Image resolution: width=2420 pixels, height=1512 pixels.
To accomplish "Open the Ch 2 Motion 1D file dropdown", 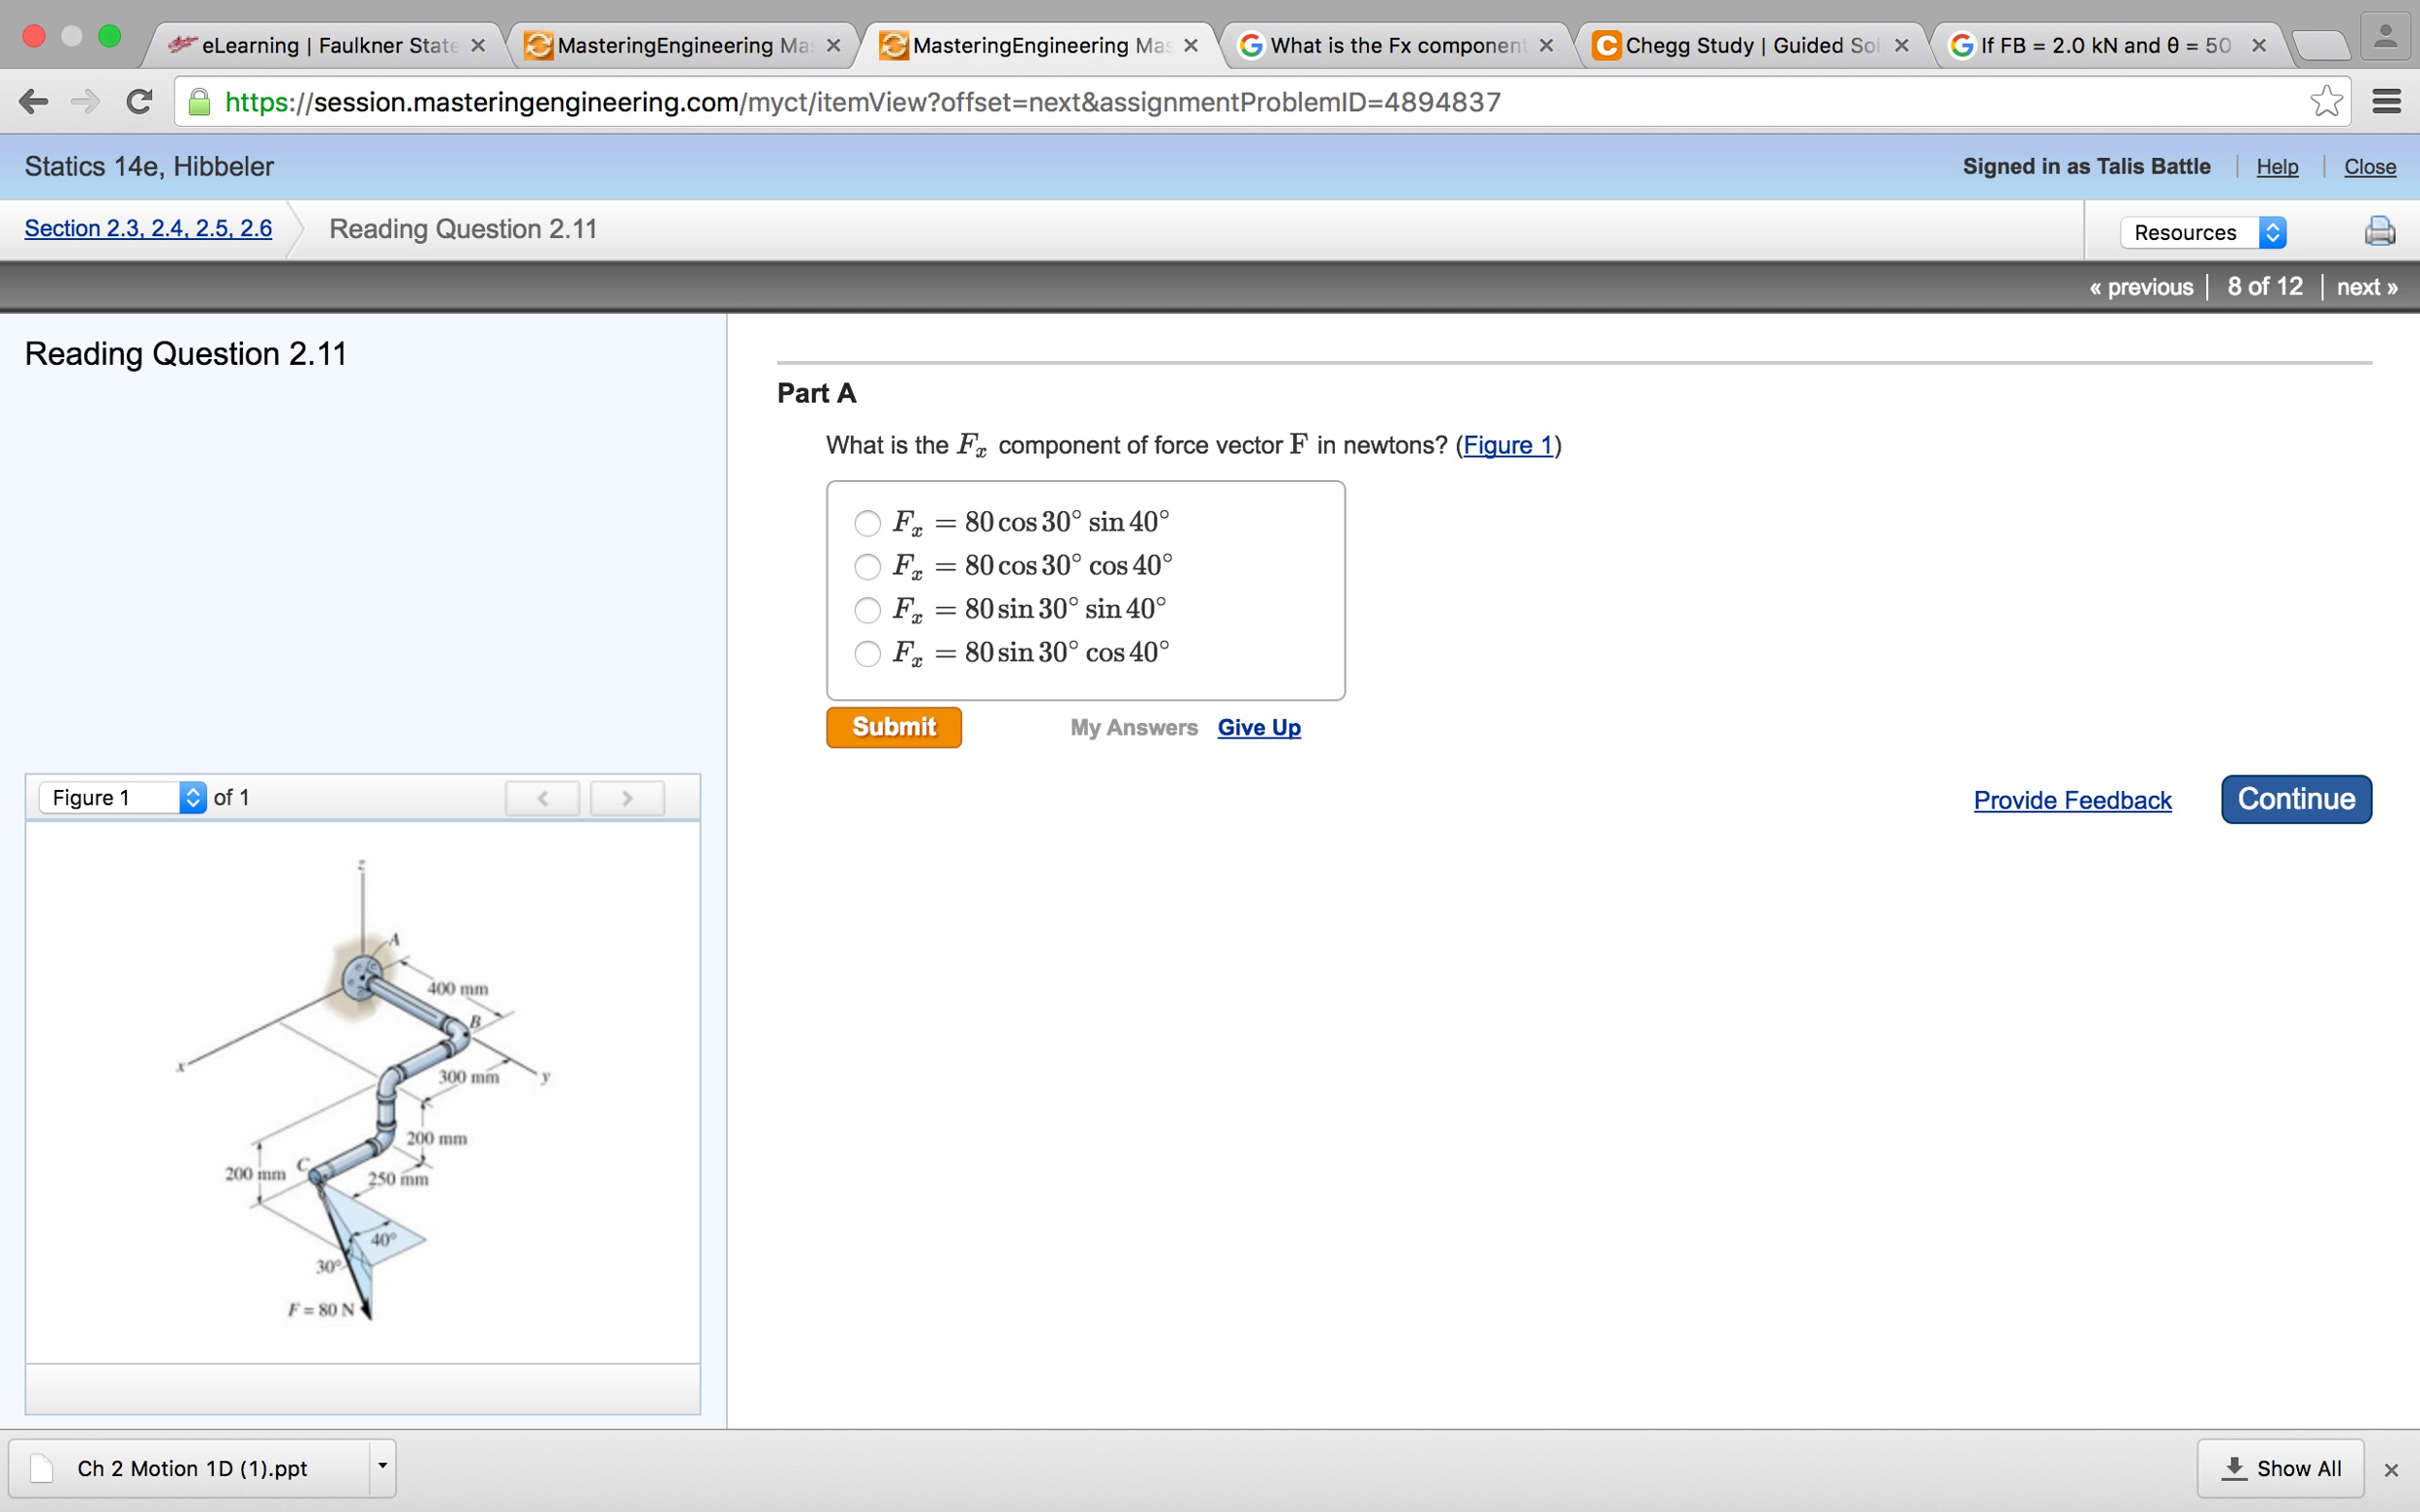I will pyautogui.click(x=383, y=1466).
